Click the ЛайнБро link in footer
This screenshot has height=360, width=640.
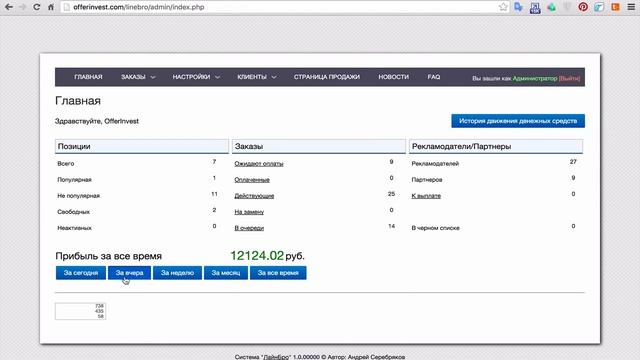point(276,357)
